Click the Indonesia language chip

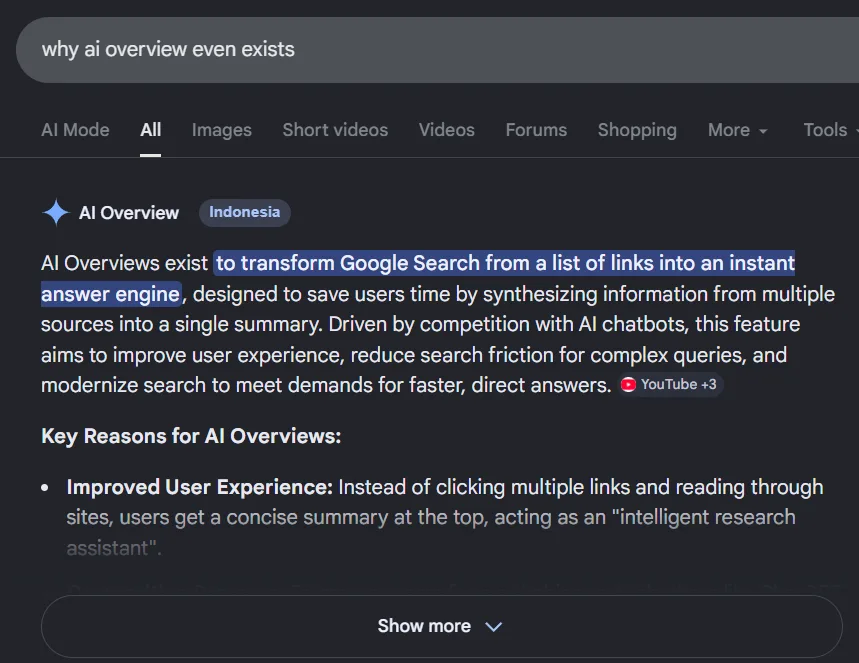(244, 212)
